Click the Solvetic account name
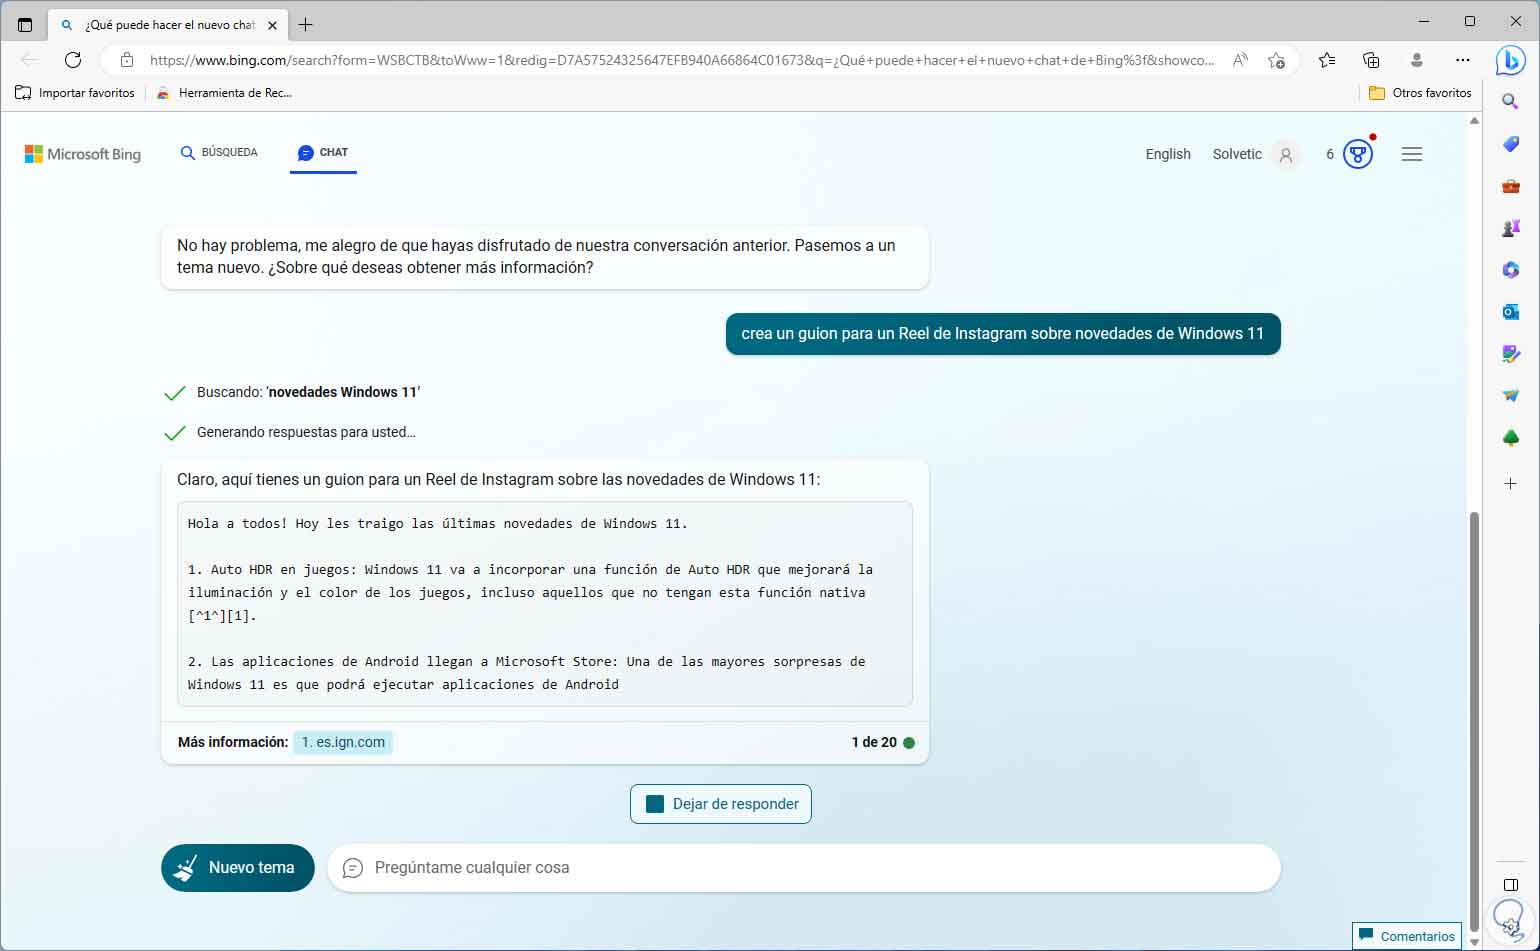 [1237, 154]
